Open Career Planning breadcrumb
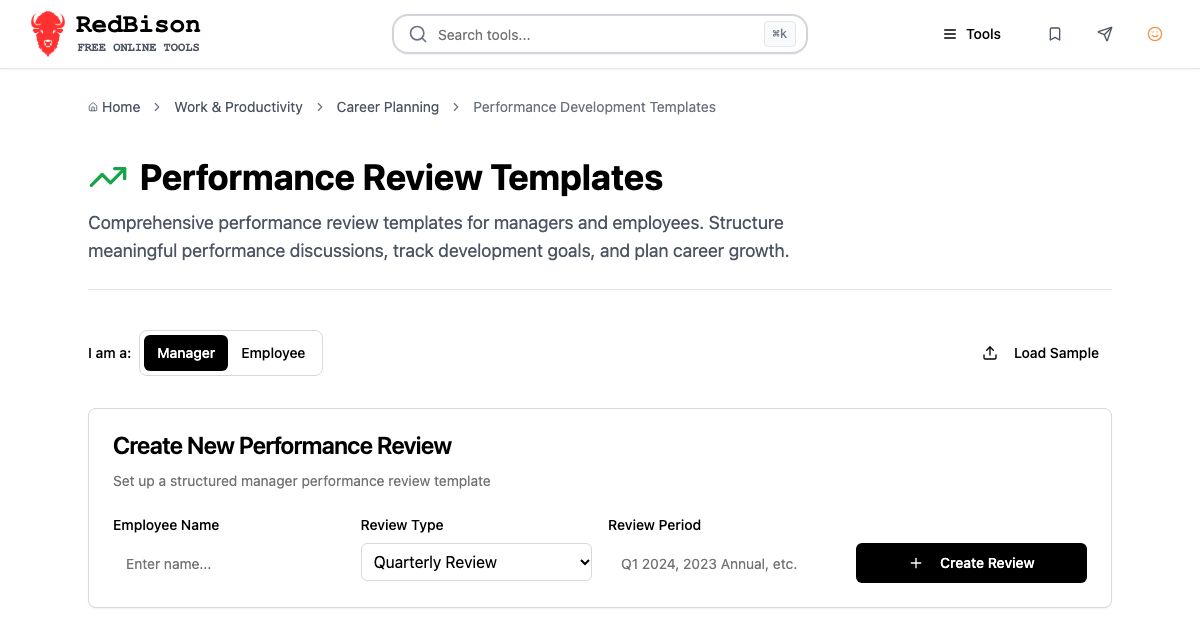This screenshot has width=1200, height=630. point(388,107)
